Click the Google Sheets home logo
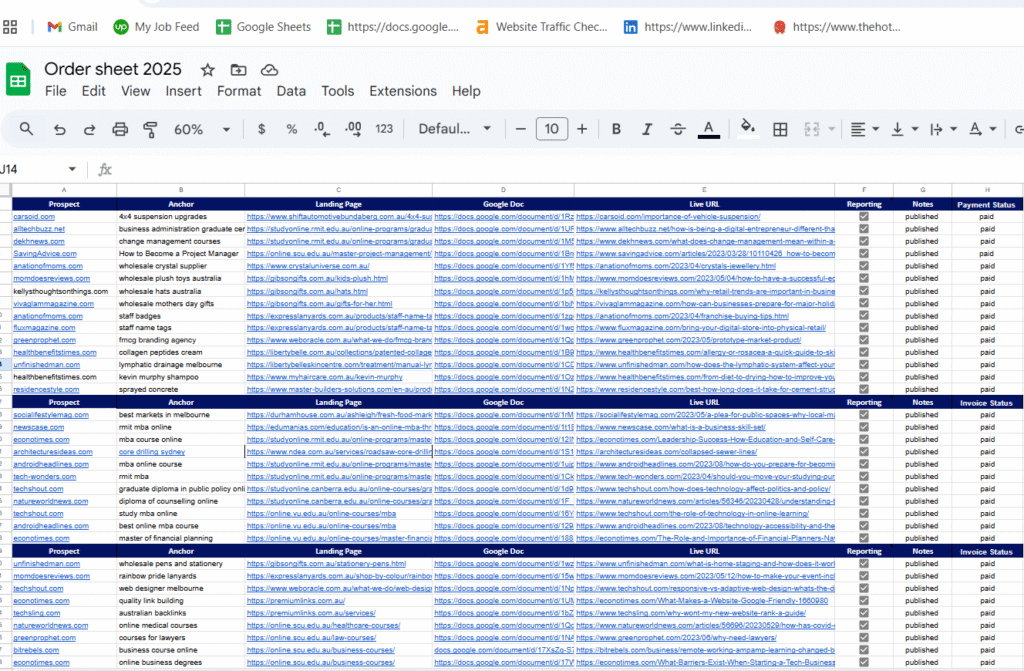 pos(18,79)
